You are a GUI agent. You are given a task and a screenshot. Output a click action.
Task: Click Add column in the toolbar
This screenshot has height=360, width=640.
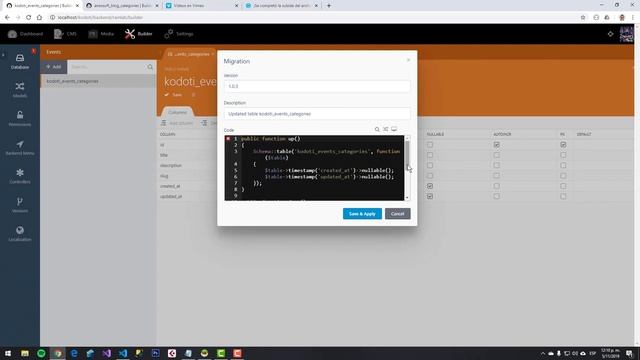click(x=178, y=123)
